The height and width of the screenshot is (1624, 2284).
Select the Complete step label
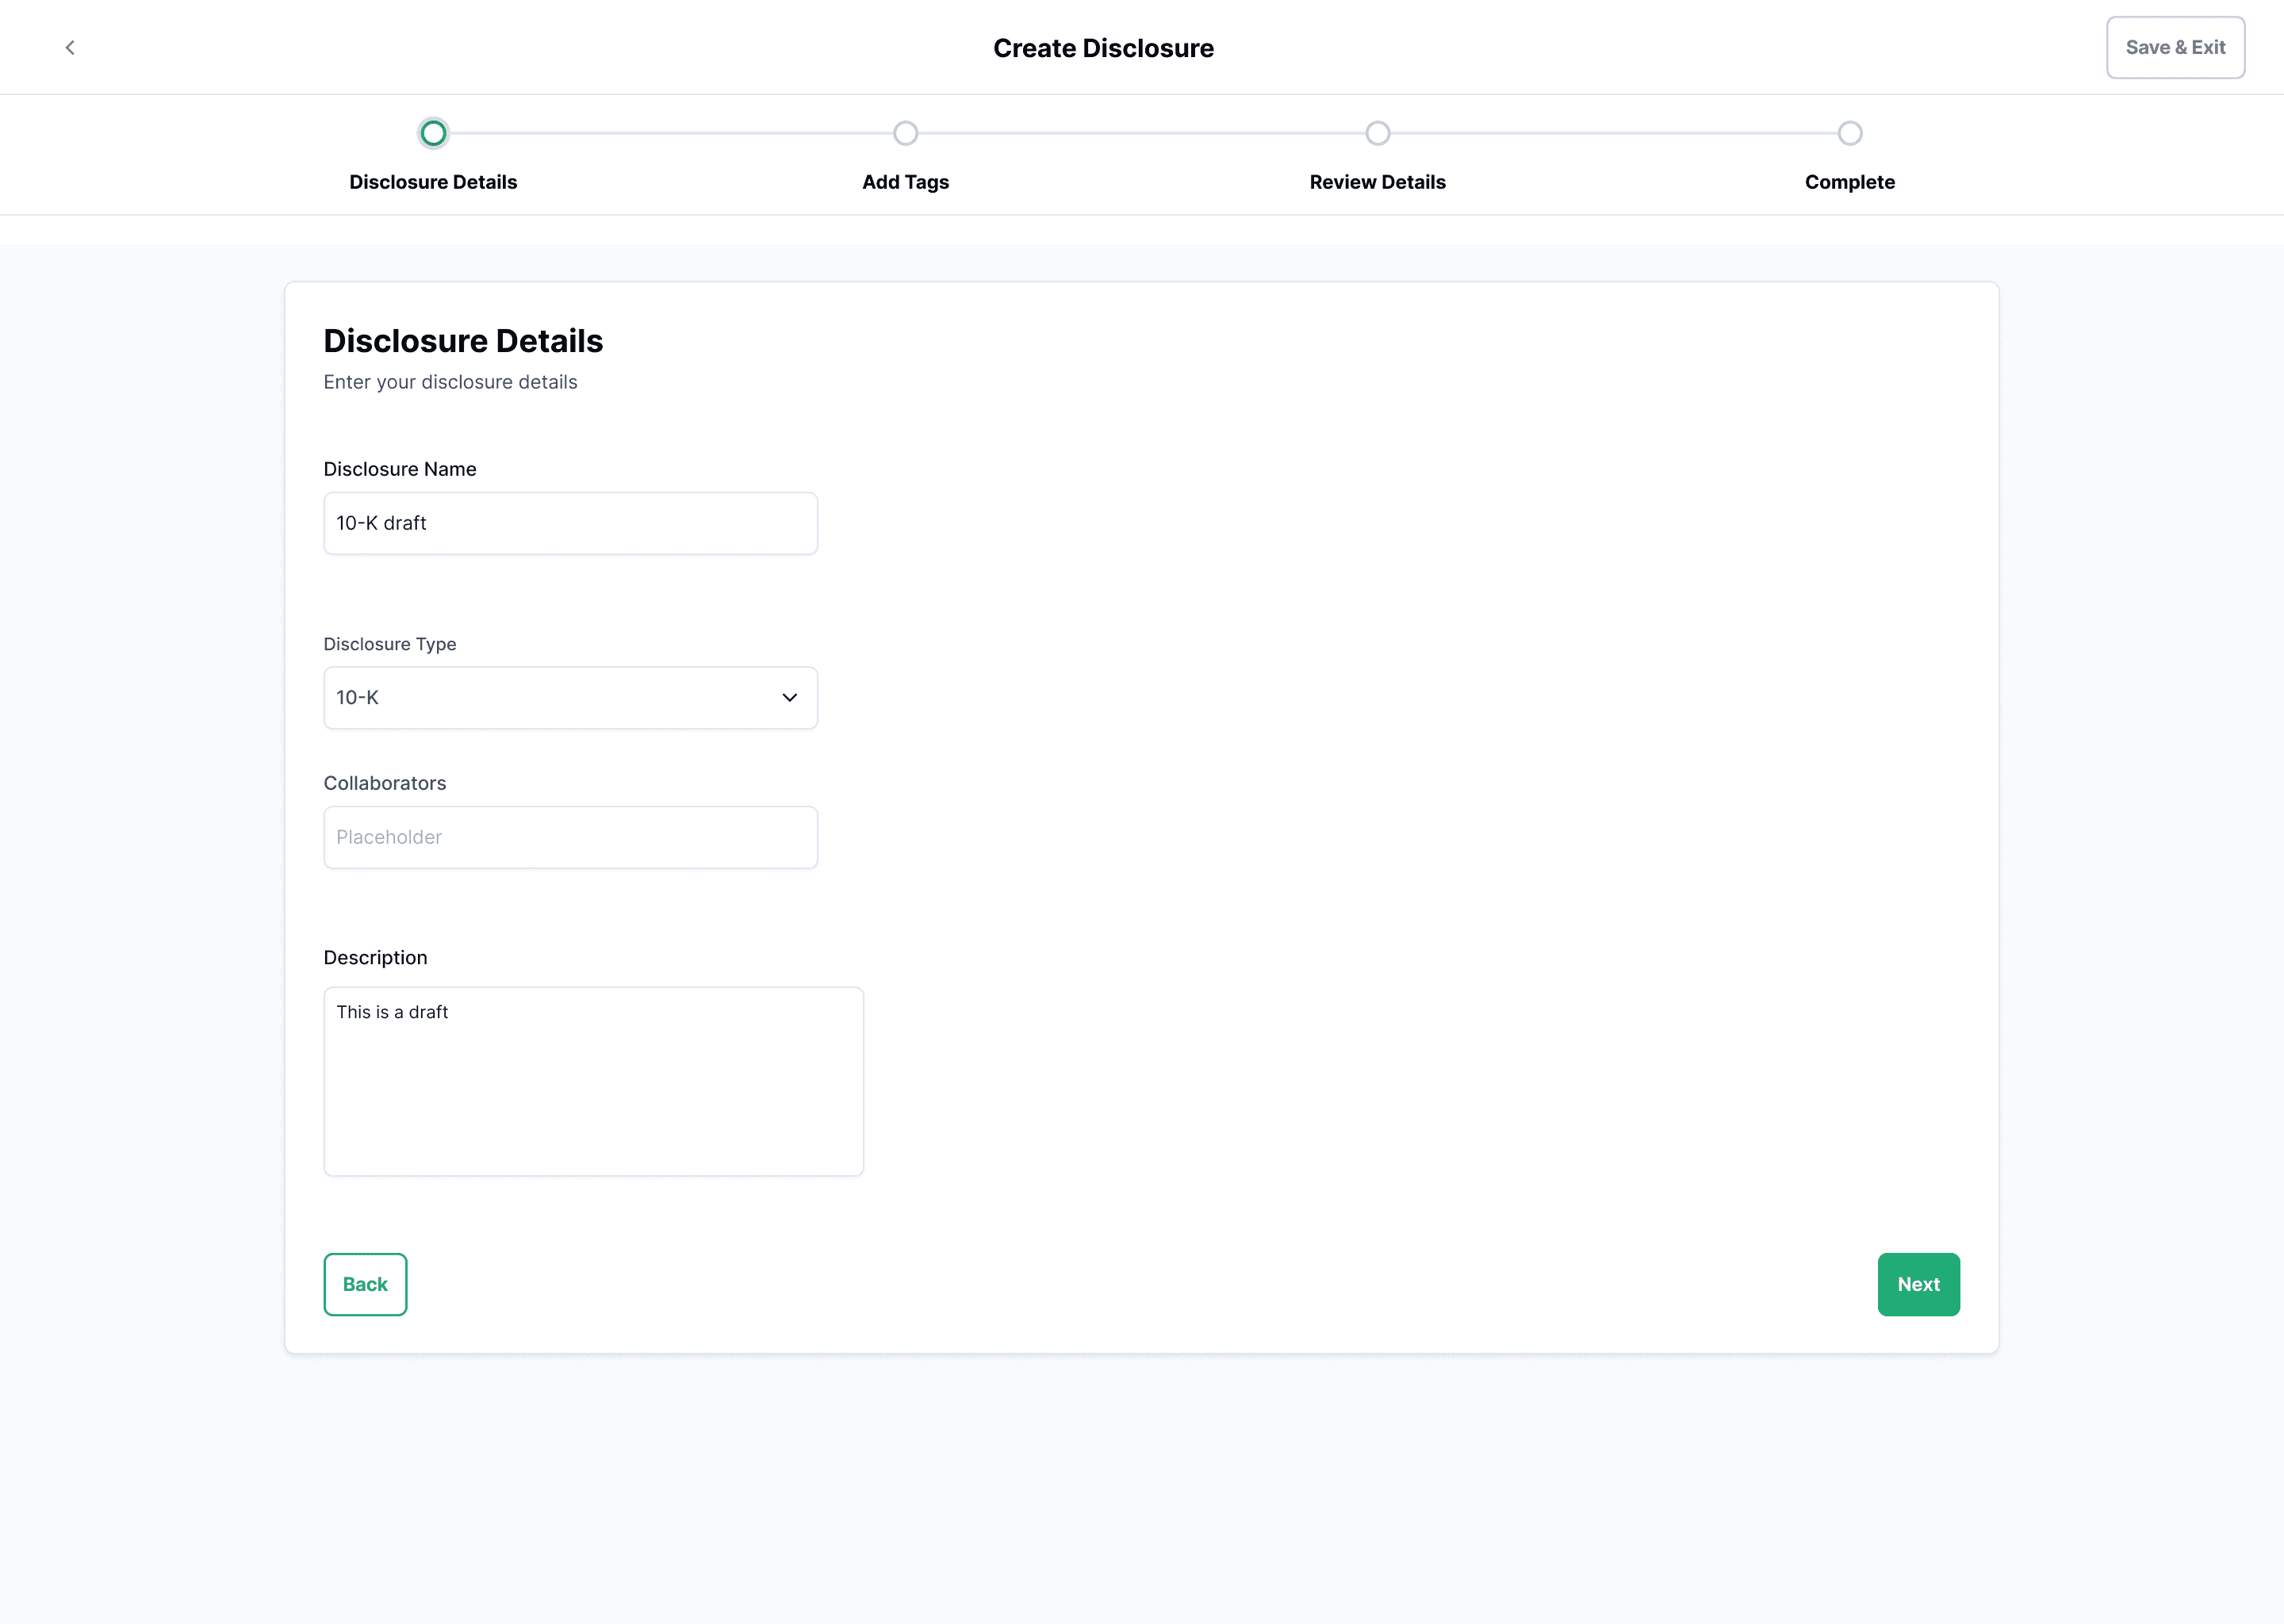click(1849, 182)
